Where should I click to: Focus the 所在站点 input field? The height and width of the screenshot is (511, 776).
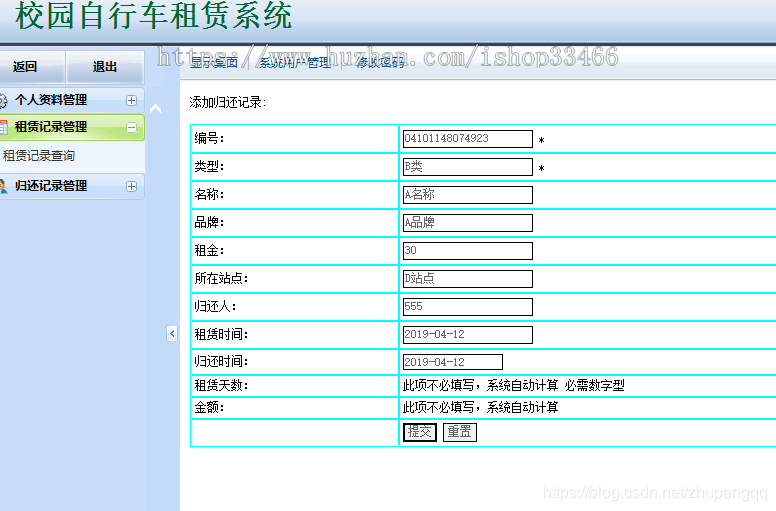[468, 279]
